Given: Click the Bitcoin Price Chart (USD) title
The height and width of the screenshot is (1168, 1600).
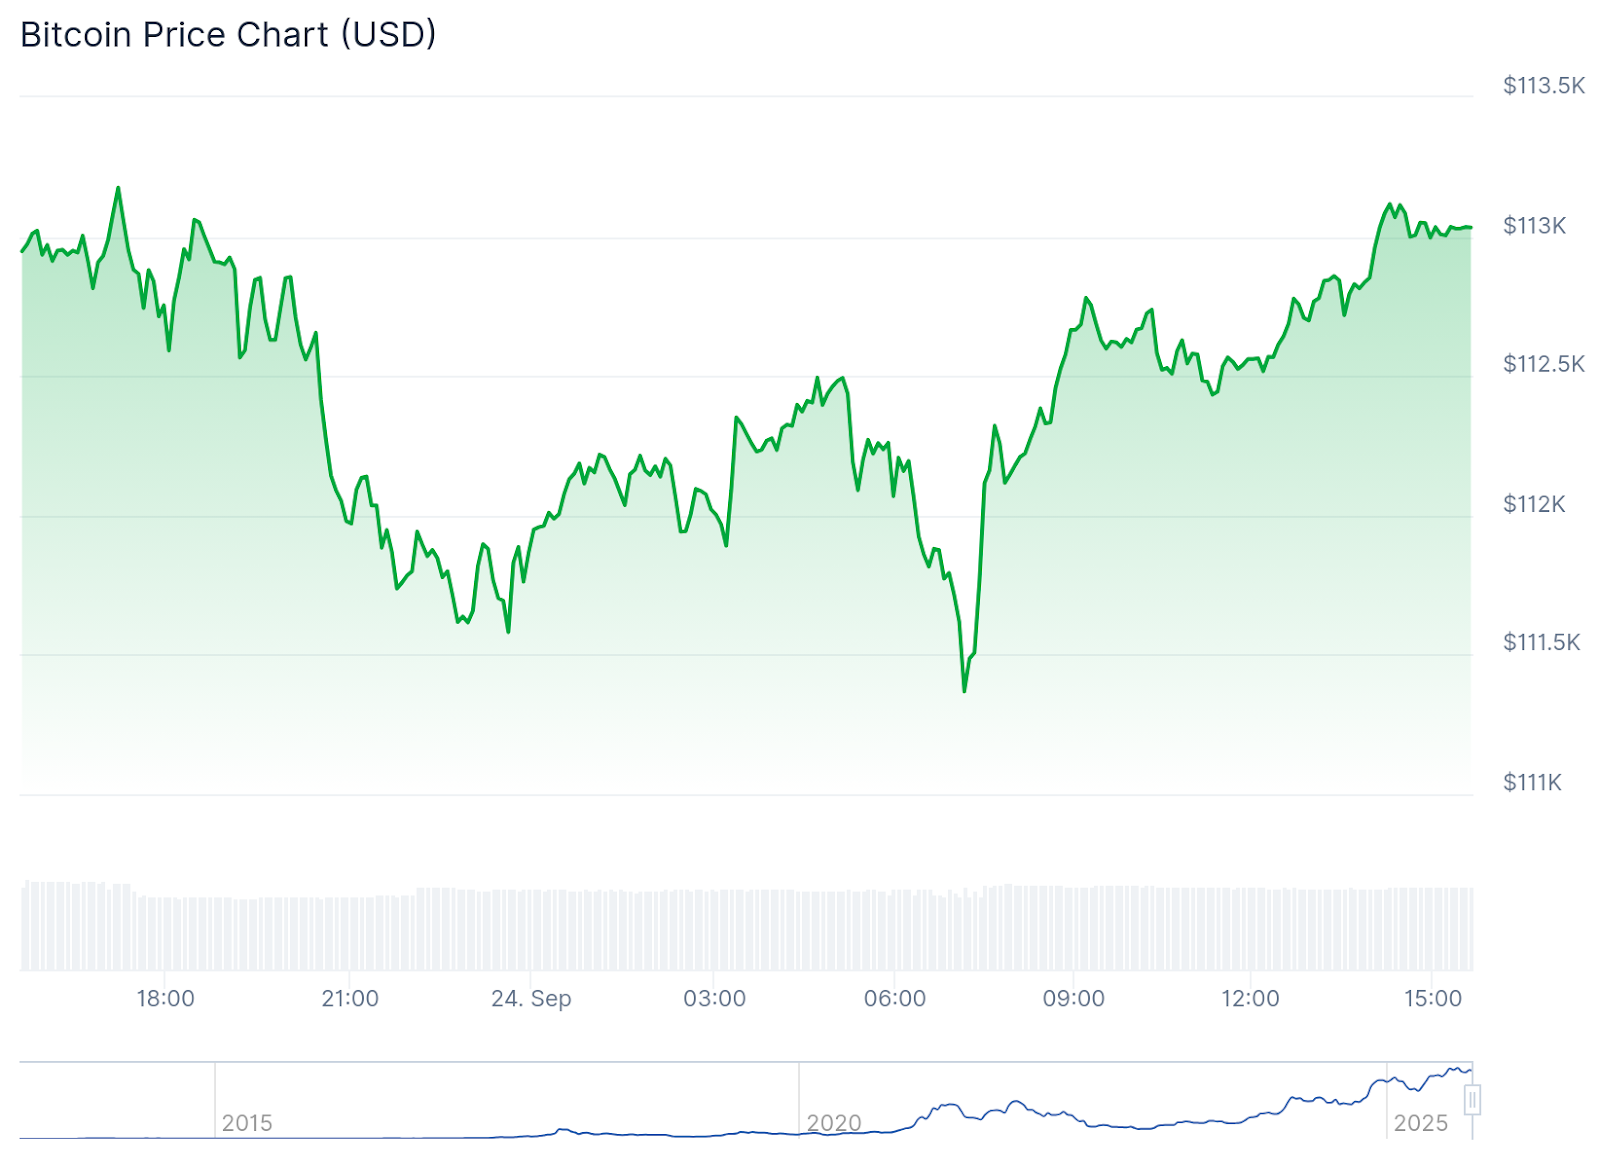Looking at the screenshot, I should click(228, 35).
